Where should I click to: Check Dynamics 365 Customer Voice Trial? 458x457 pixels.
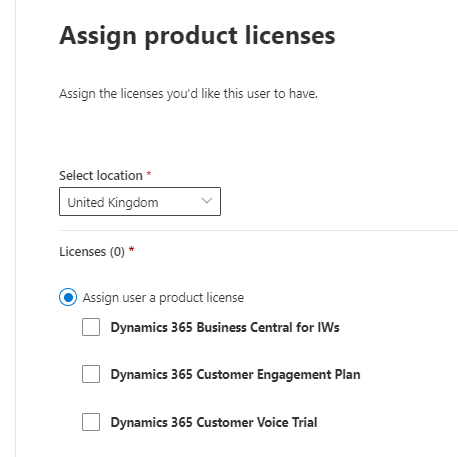click(91, 422)
